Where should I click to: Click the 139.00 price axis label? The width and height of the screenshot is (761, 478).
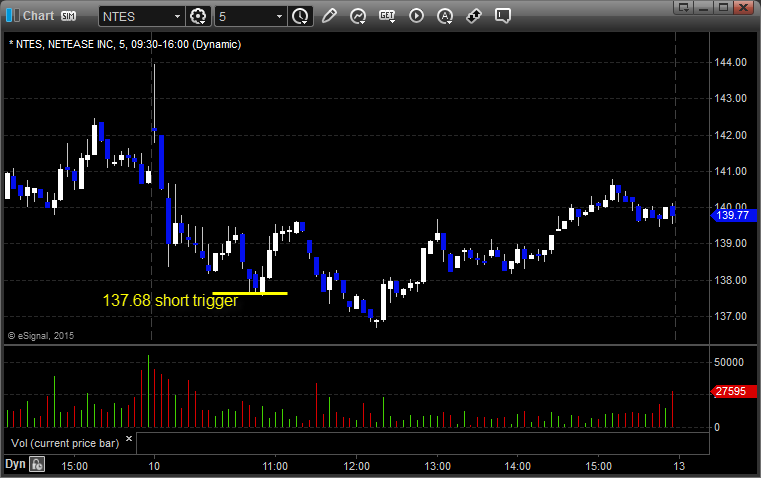point(730,243)
